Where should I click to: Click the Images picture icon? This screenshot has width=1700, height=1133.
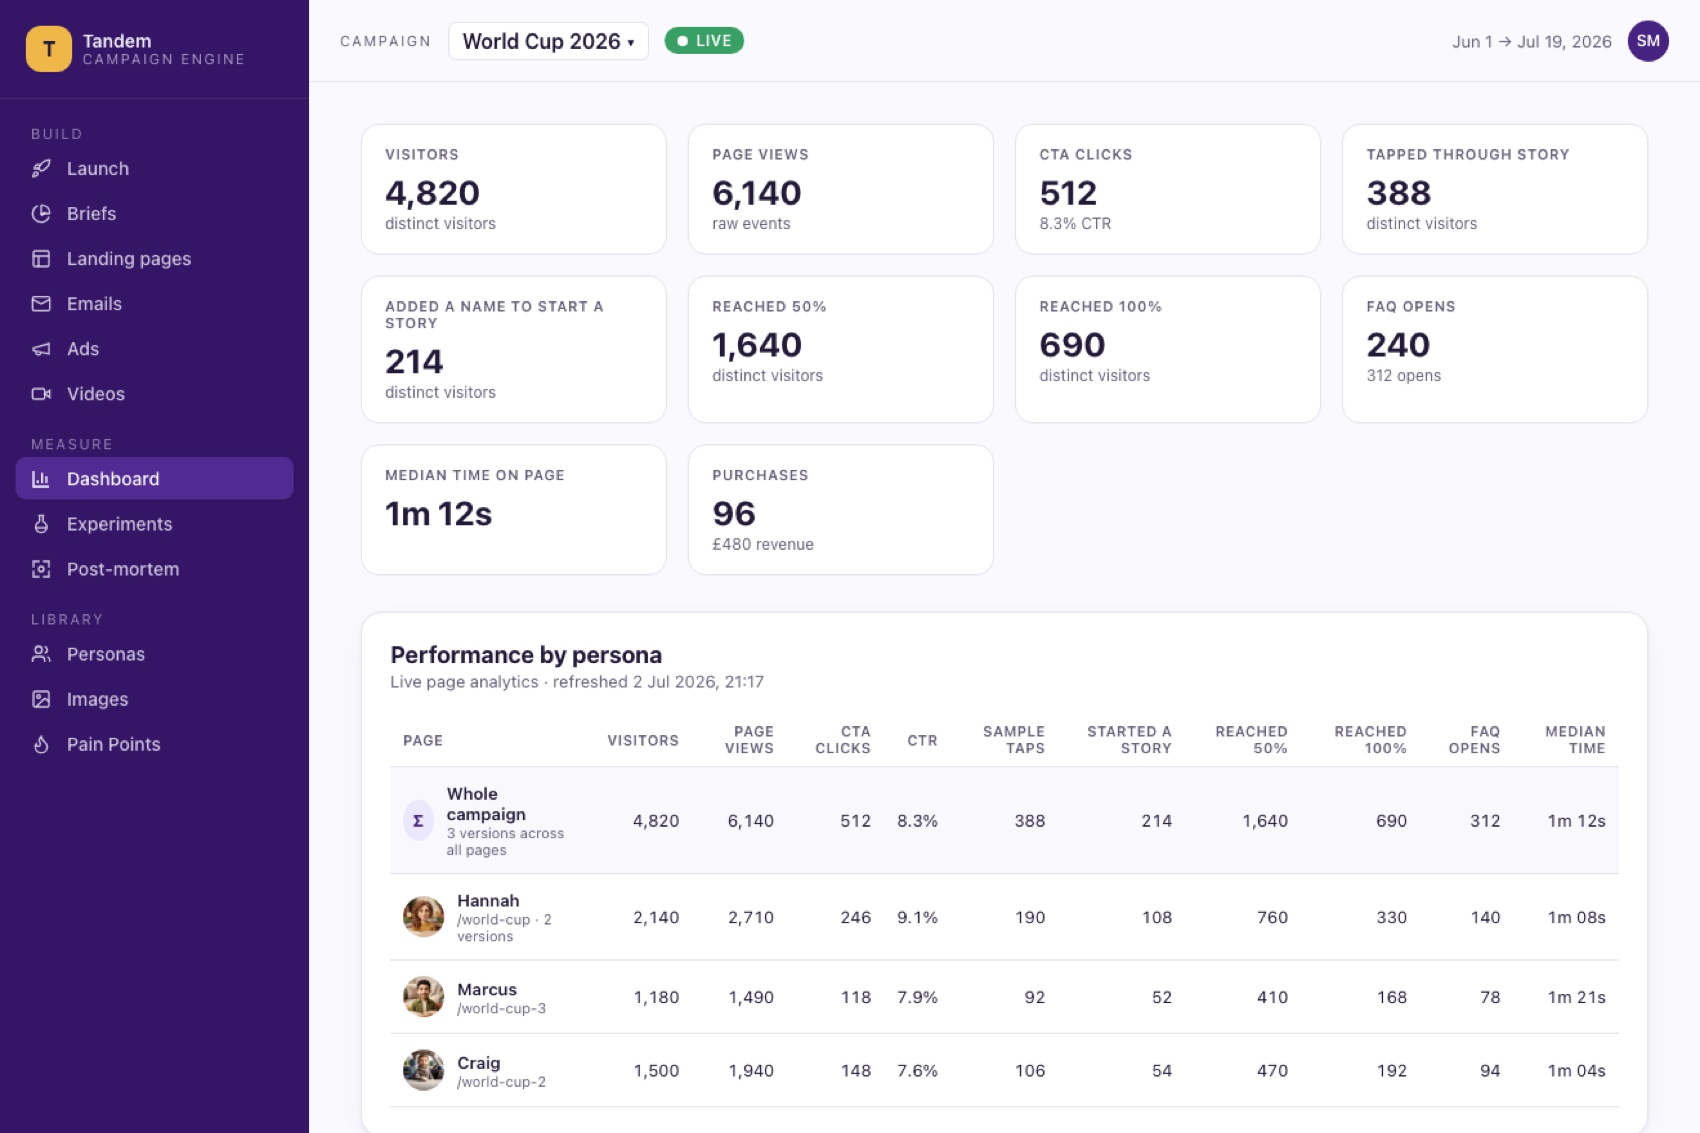pos(41,699)
